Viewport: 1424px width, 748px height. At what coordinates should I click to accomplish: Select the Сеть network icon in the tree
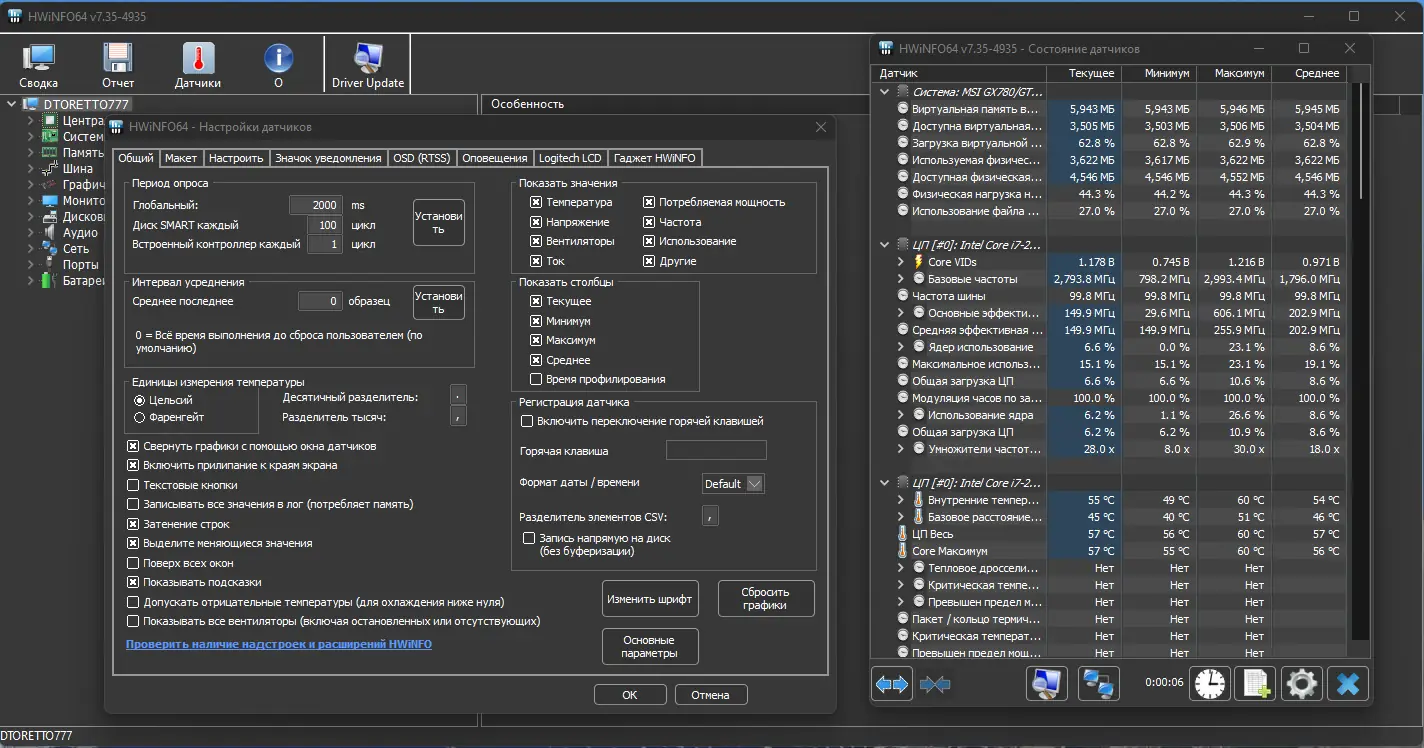coord(49,249)
